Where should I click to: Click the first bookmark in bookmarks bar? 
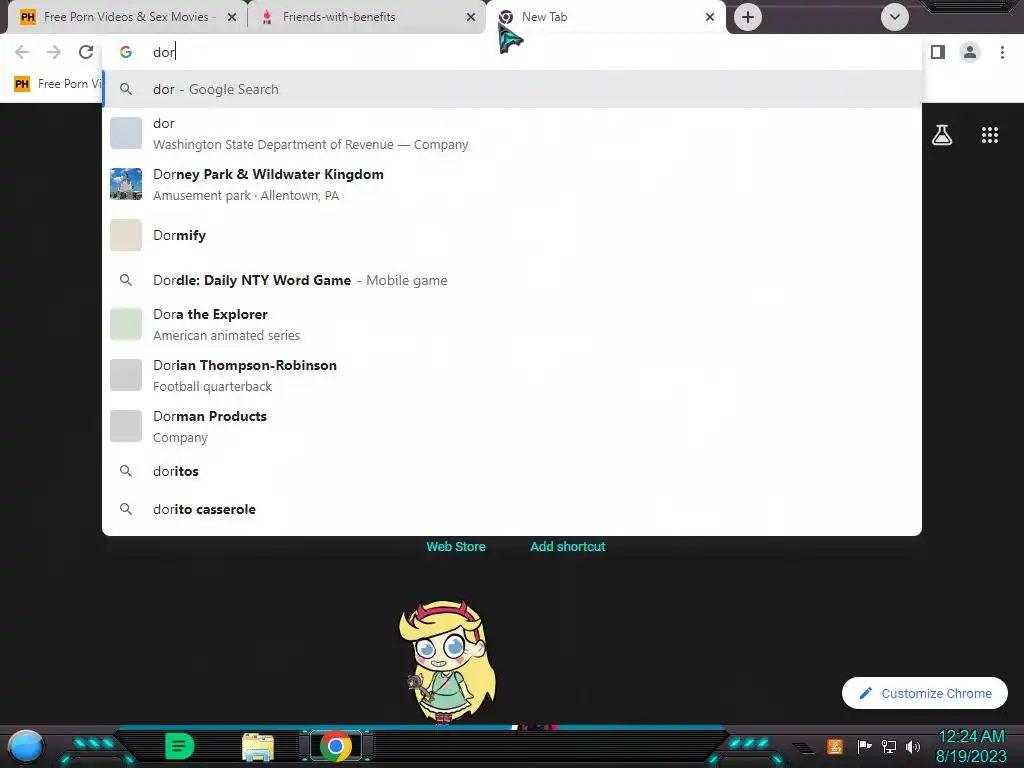click(x=57, y=84)
